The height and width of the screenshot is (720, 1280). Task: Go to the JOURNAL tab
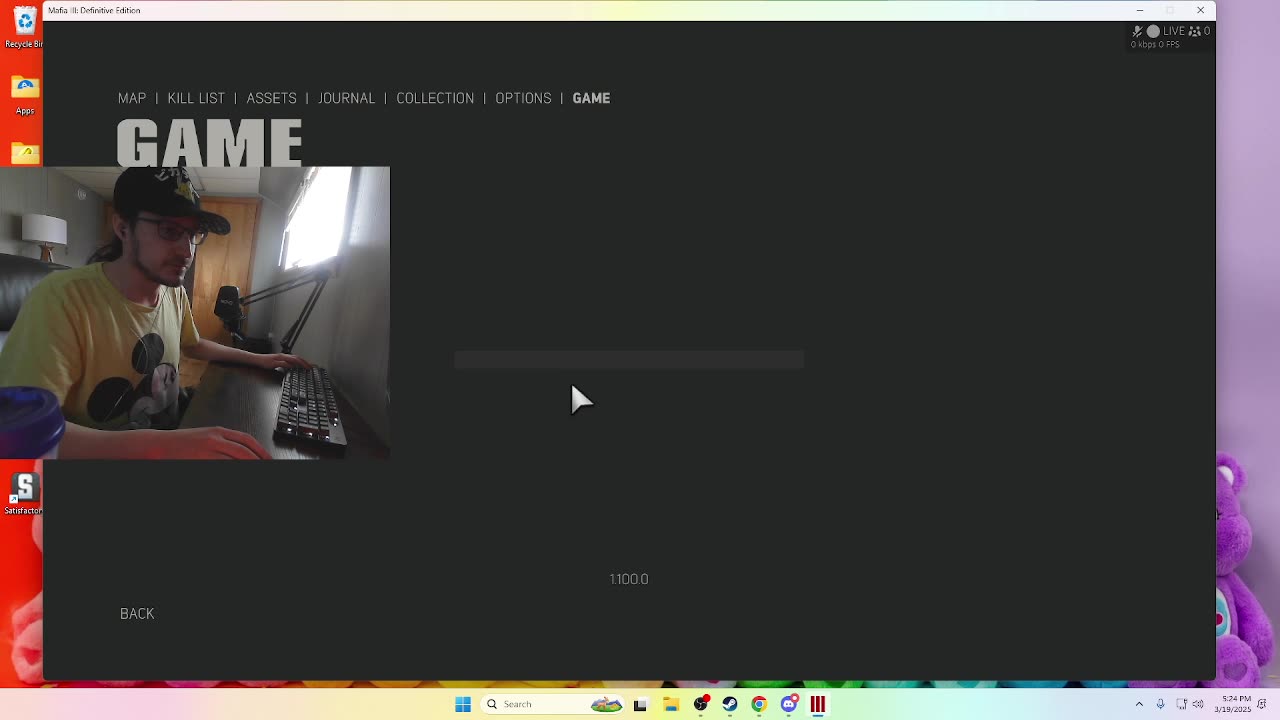[x=346, y=98]
